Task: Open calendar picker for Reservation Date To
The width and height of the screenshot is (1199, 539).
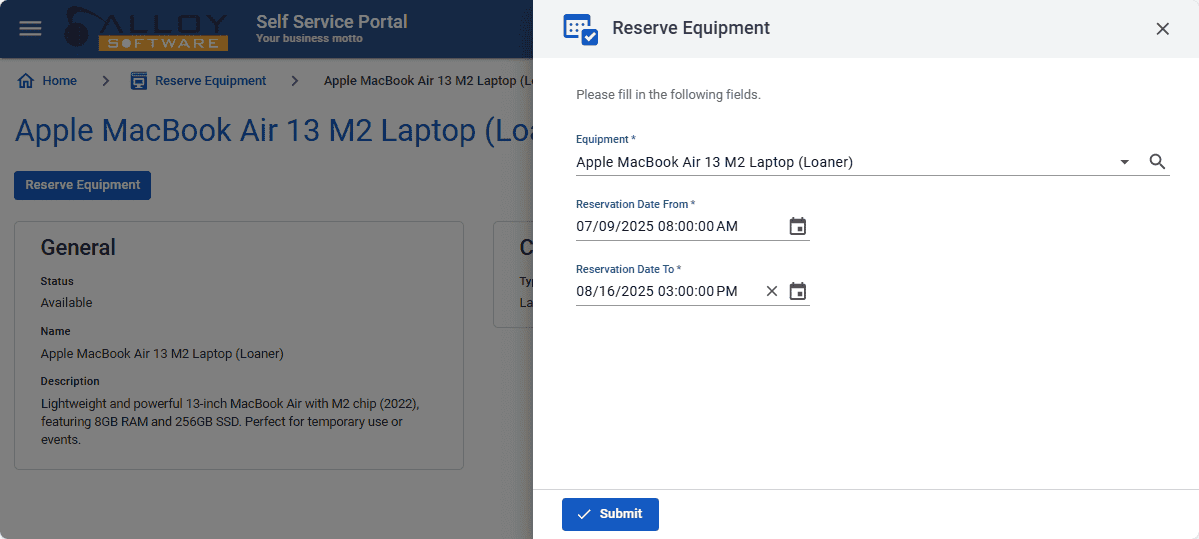Action: (x=797, y=292)
